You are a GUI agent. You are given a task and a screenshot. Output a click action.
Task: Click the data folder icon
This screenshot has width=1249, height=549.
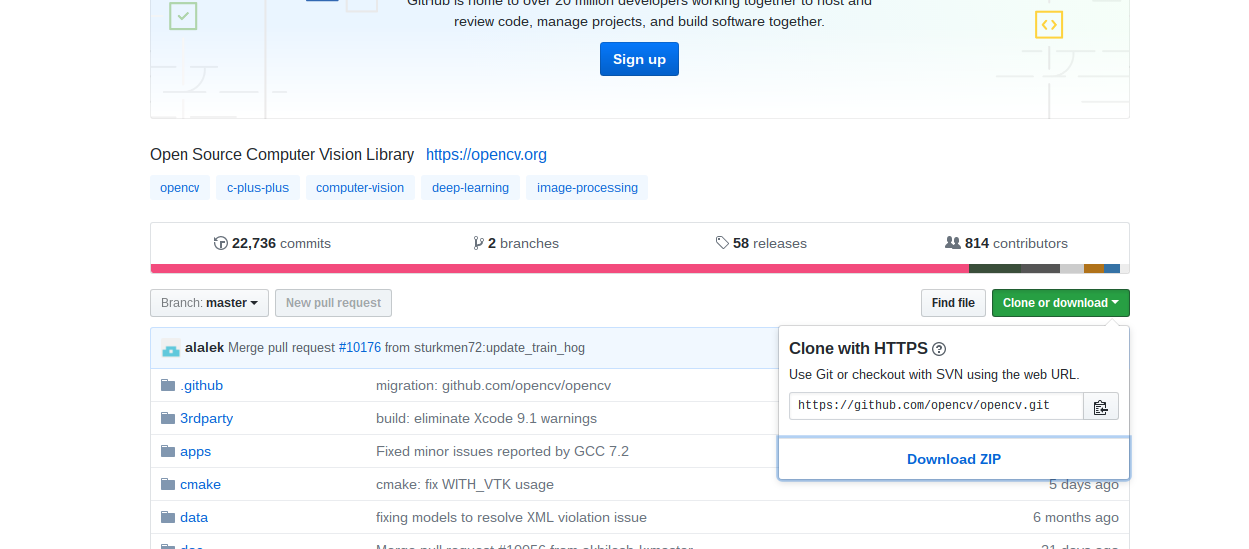point(168,518)
